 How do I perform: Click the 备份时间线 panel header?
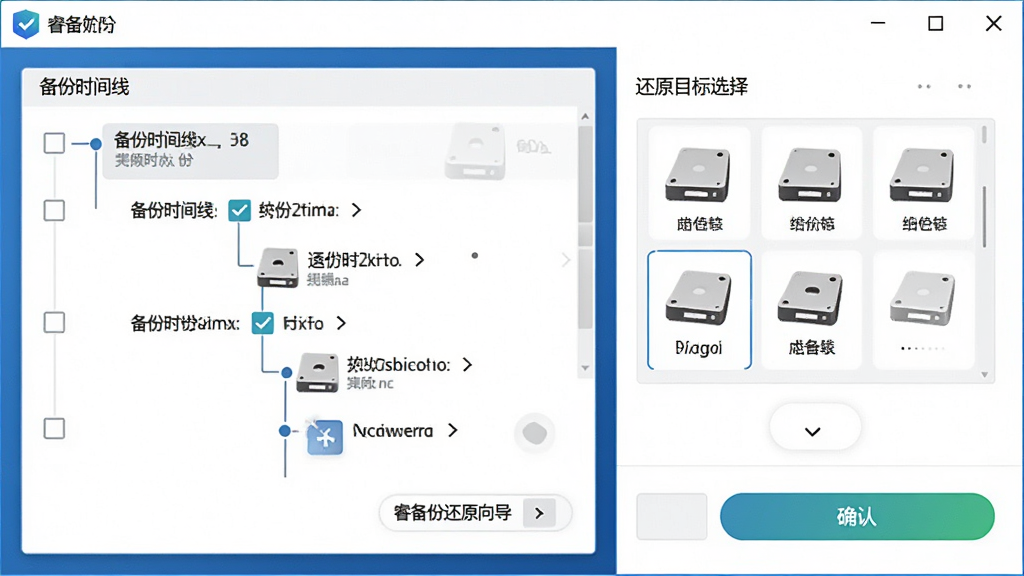[x=308, y=87]
